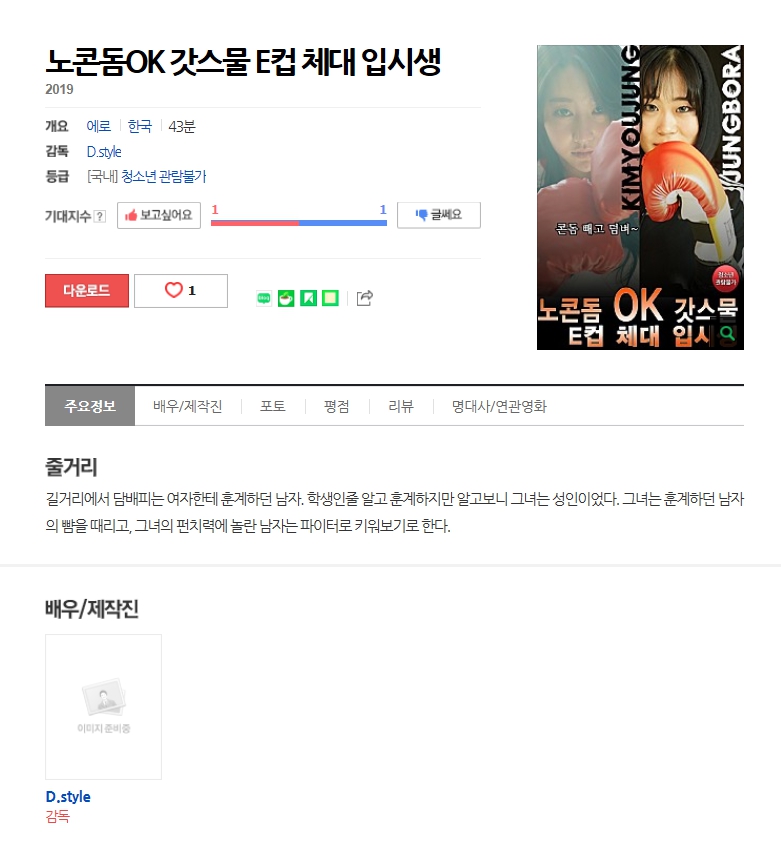Go to the 리뷰 tab
This screenshot has height=842, width=781.
[401, 407]
